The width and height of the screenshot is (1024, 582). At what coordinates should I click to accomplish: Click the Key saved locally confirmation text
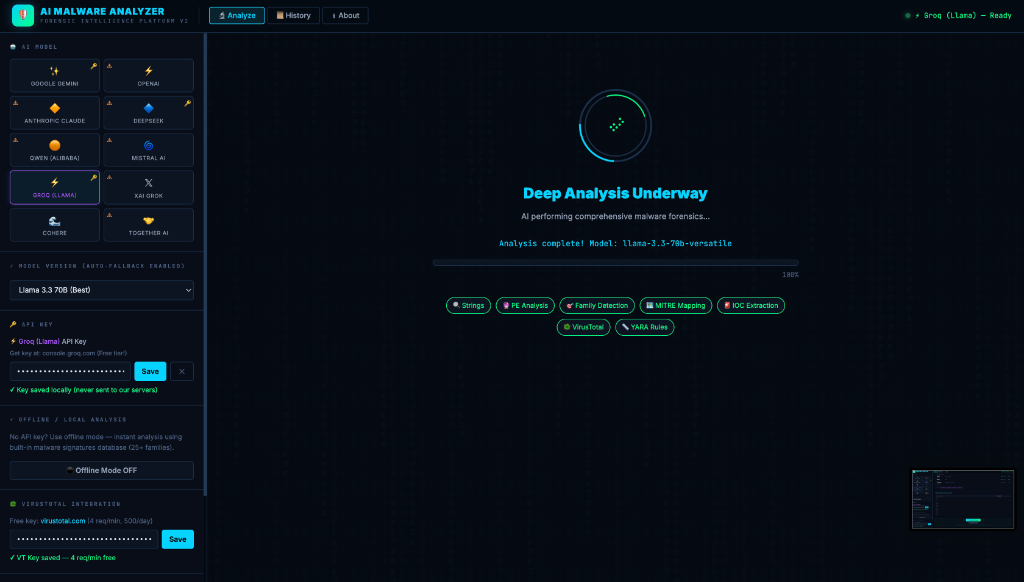tap(84, 390)
